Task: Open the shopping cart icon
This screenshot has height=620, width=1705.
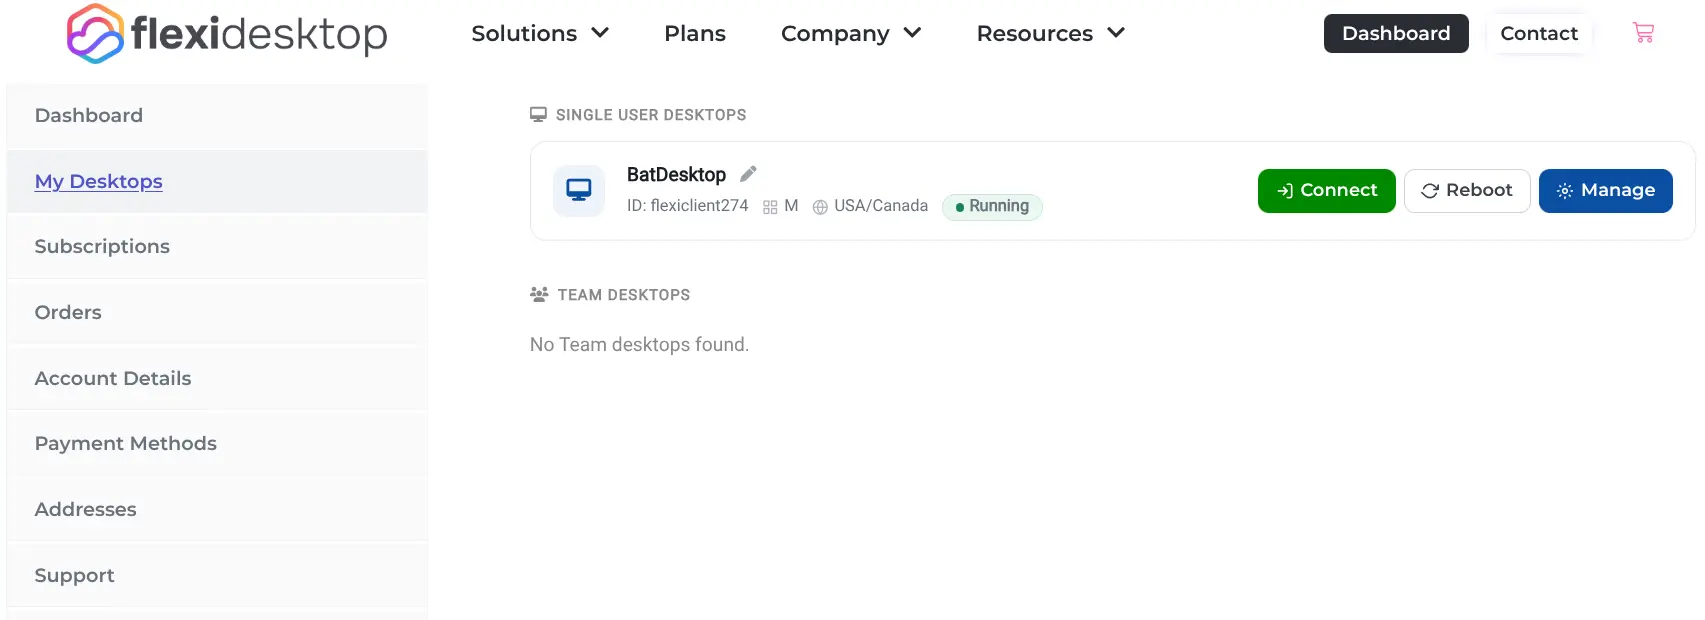Action: click(x=1643, y=33)
